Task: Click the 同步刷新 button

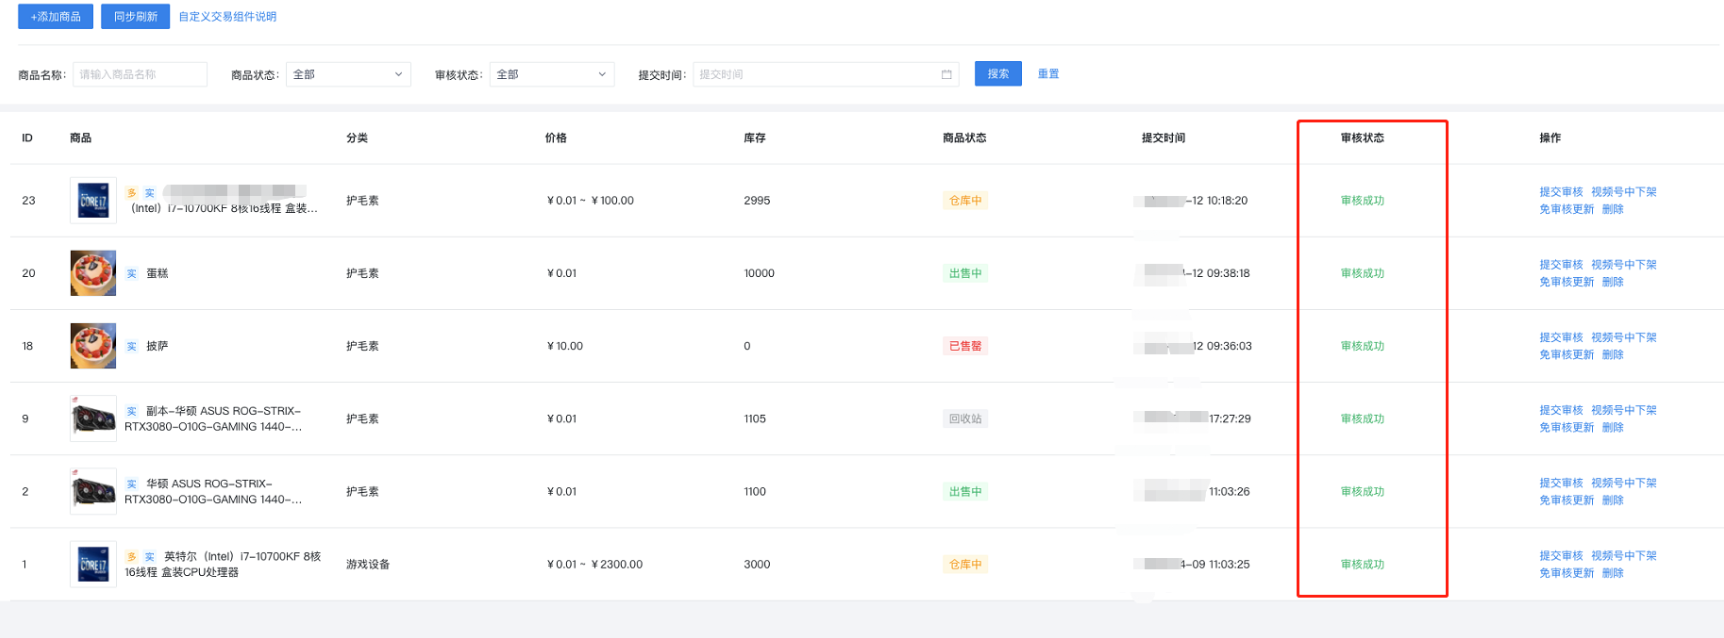Action: coord(135,17)
